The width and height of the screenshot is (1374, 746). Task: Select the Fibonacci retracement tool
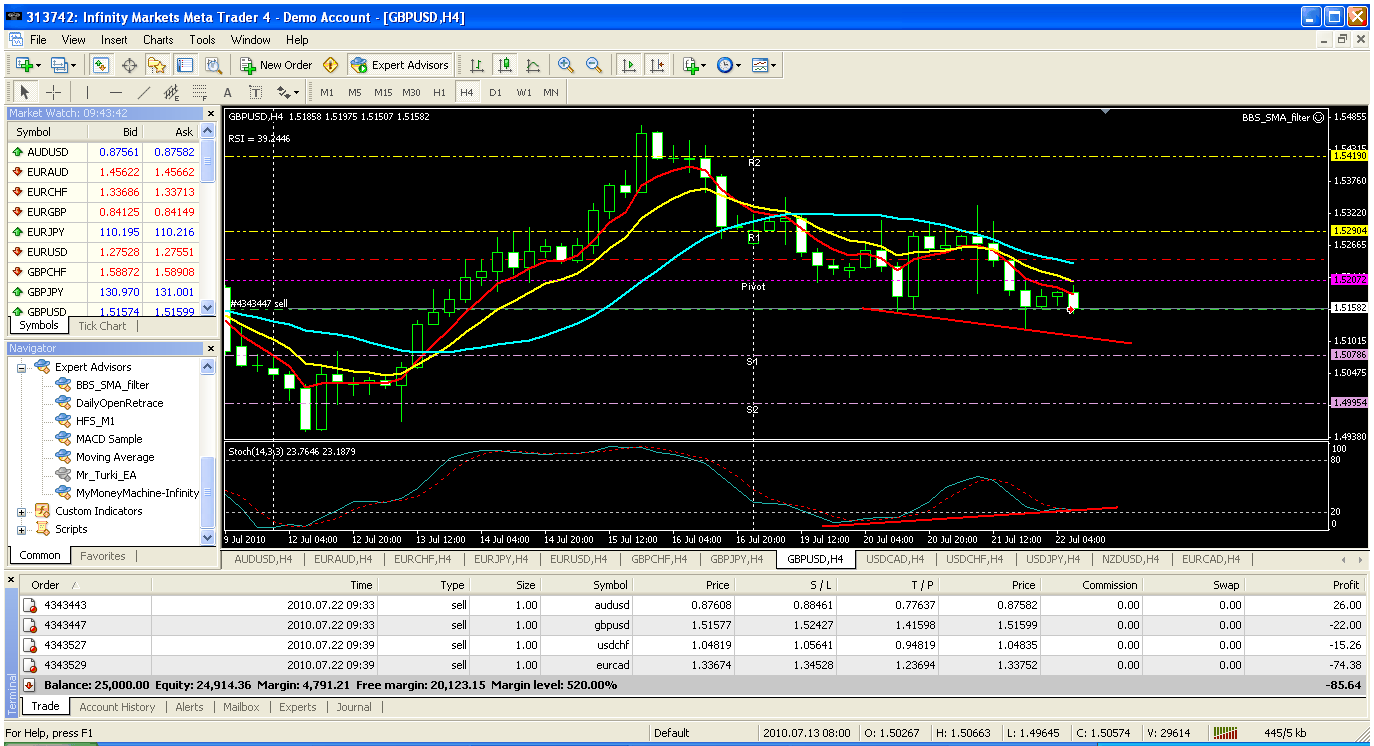pos(199,92)
